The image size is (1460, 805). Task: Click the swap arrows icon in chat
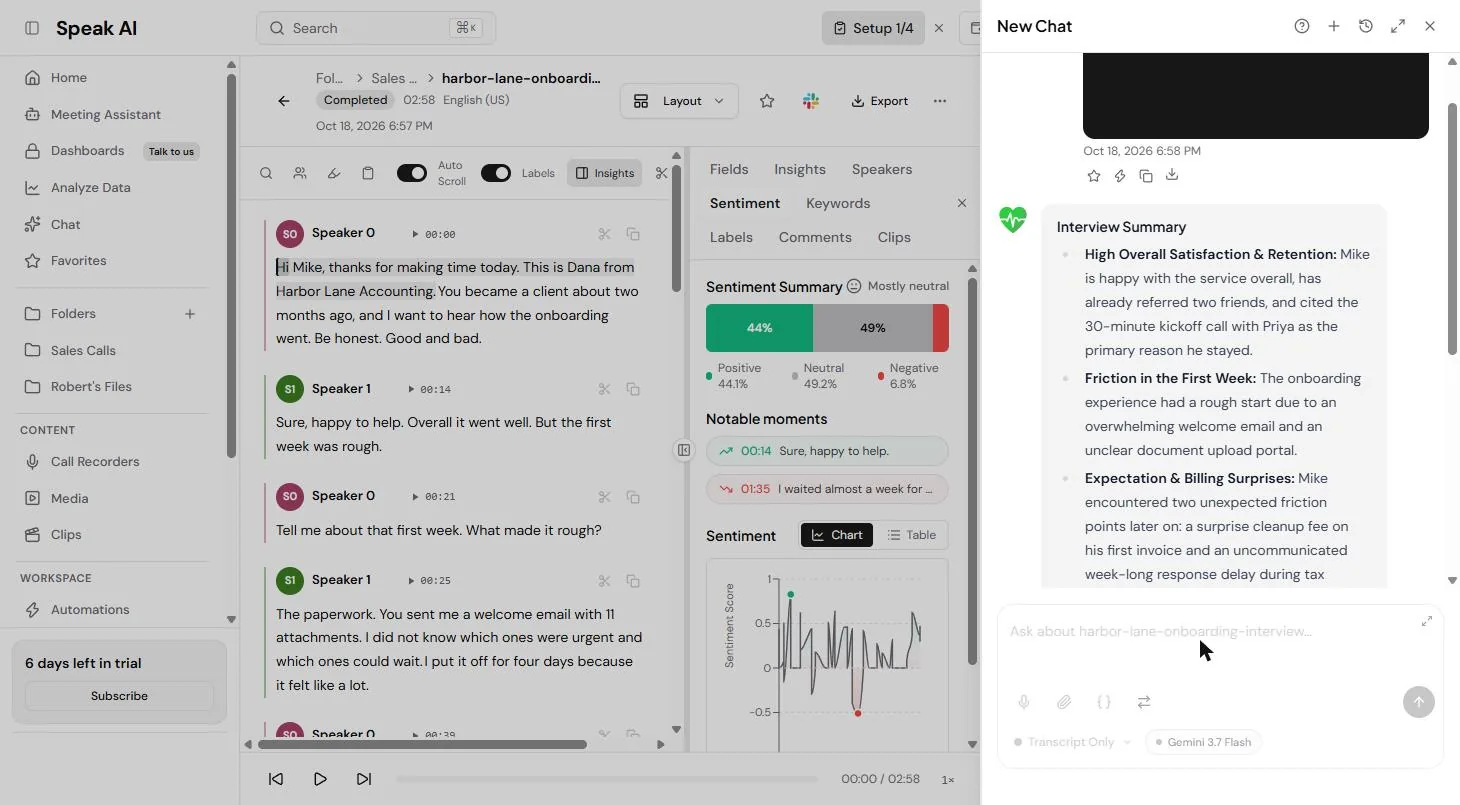pyautogui.click(x=1144, y=702)
